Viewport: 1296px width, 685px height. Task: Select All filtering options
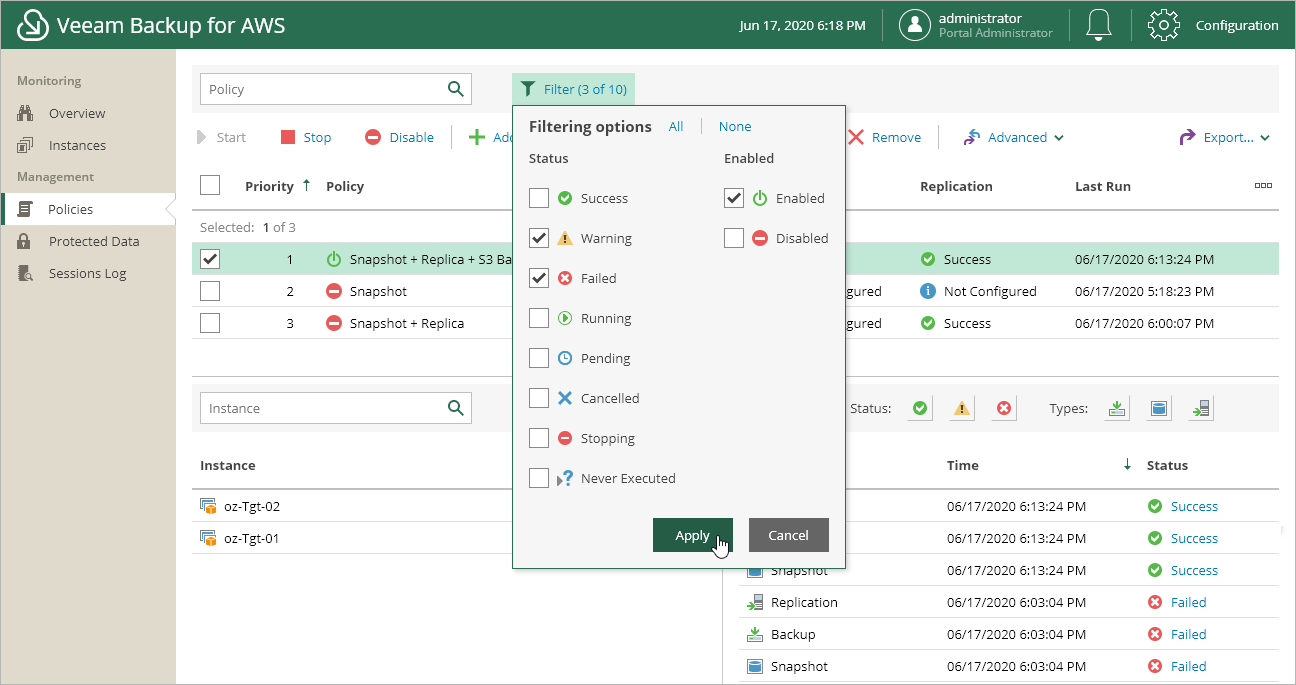coord(676,126)
